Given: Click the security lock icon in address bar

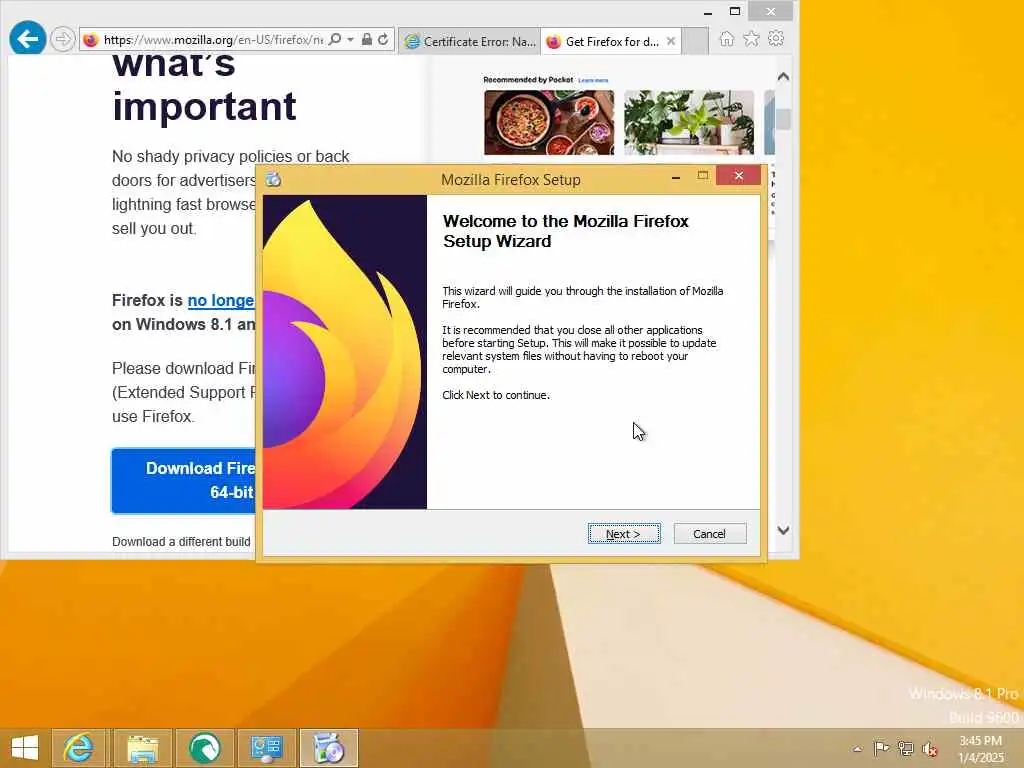Looking at the screenshot, I should [x=367, y=40].
